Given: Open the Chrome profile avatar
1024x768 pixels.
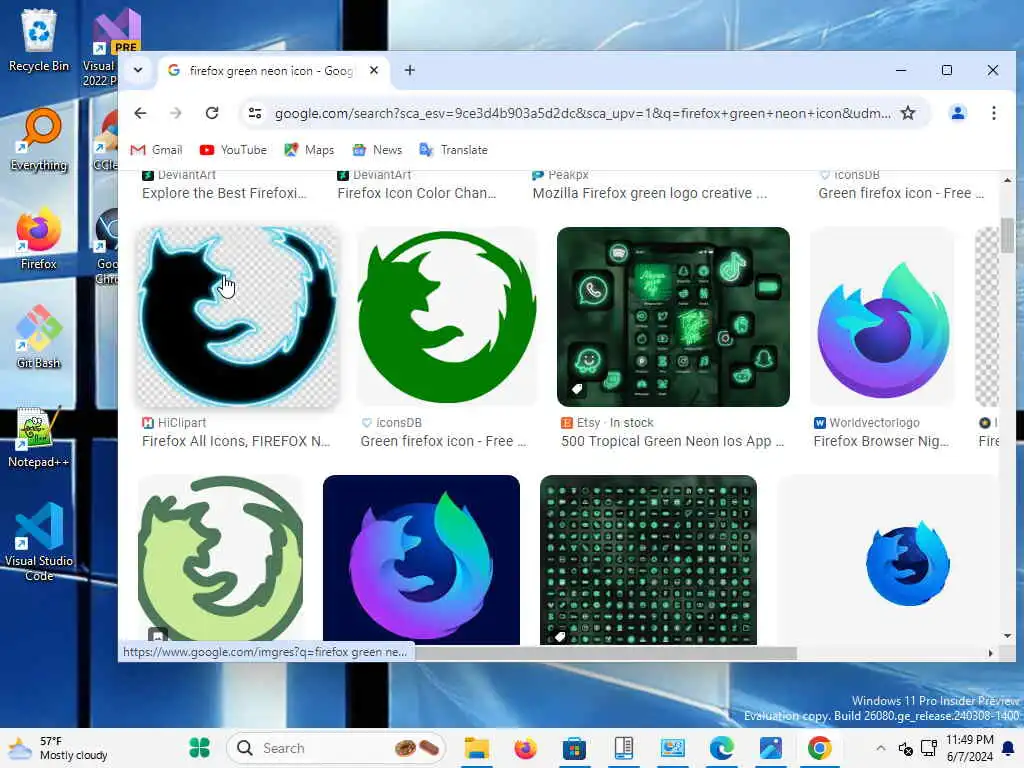Looking at the screenshot, I should tap(957, 113).
